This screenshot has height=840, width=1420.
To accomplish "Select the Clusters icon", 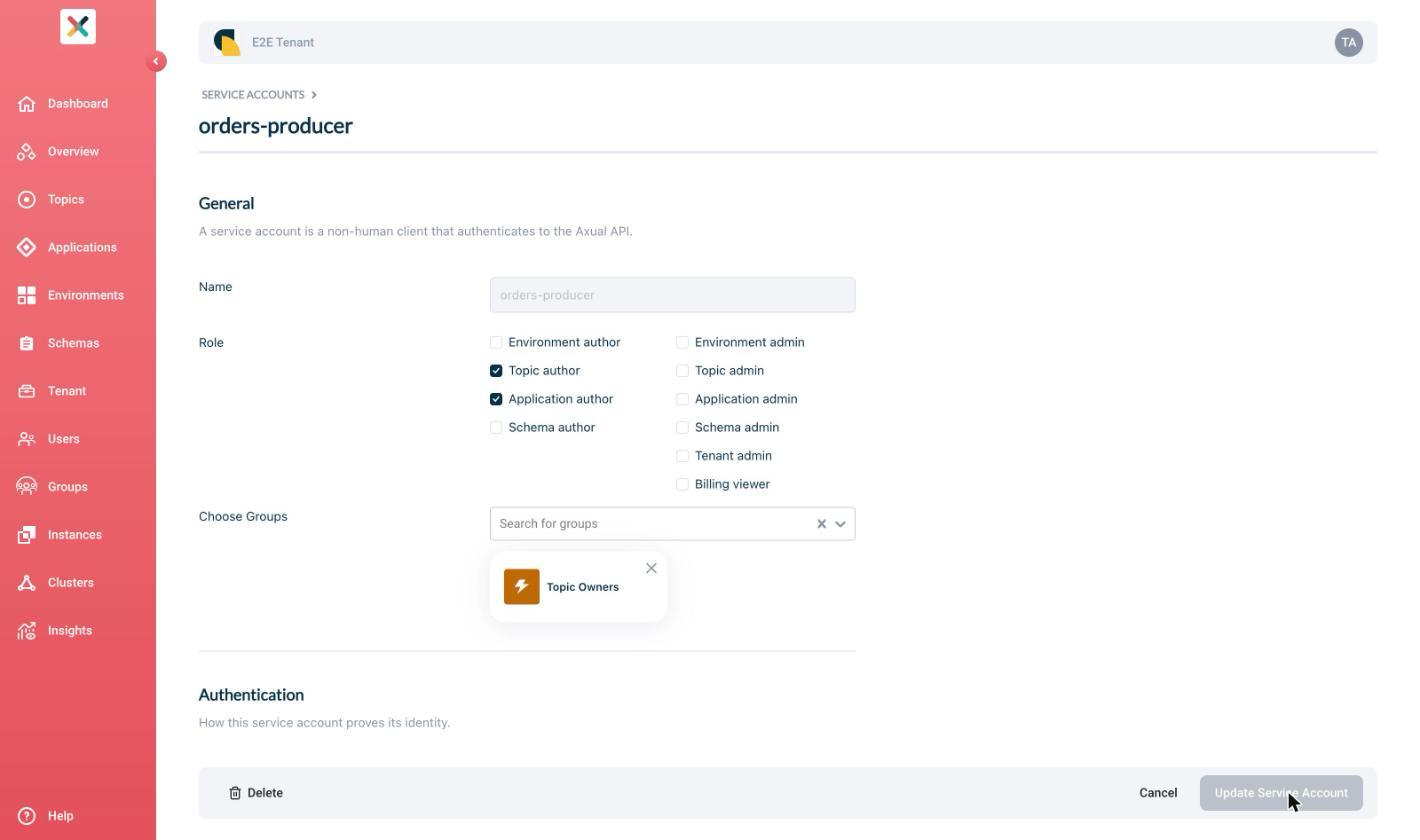I will 27,583.
